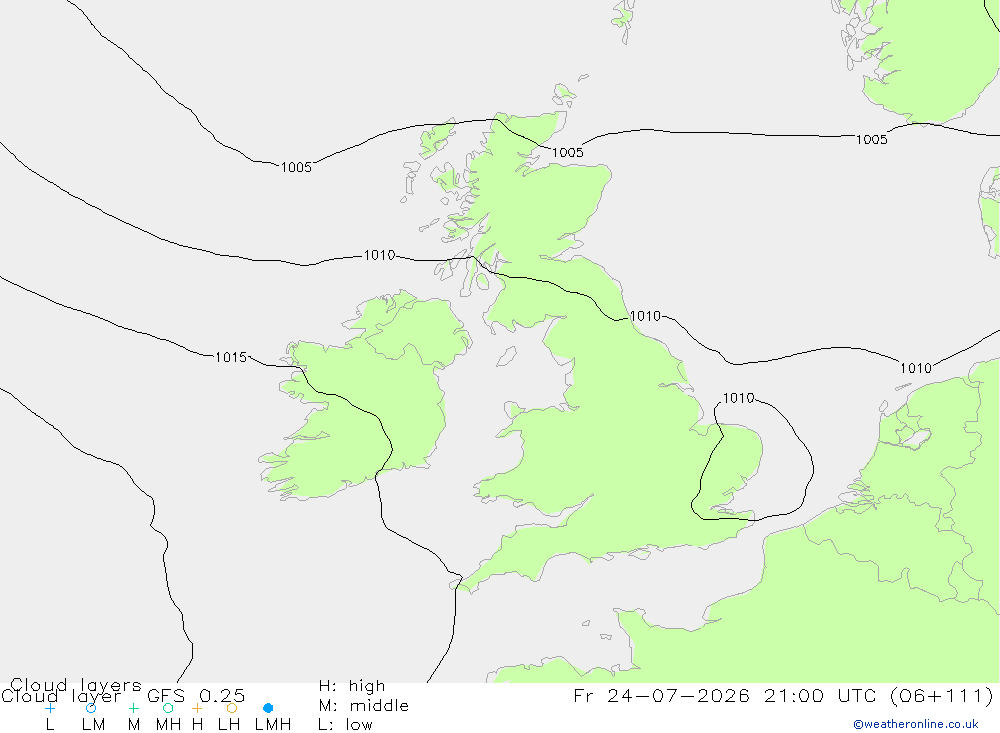This screenshot has width=1000, height=733.
Task: Open the weatheronline.co.uk copyright link
Action: (x=916, y=724)
